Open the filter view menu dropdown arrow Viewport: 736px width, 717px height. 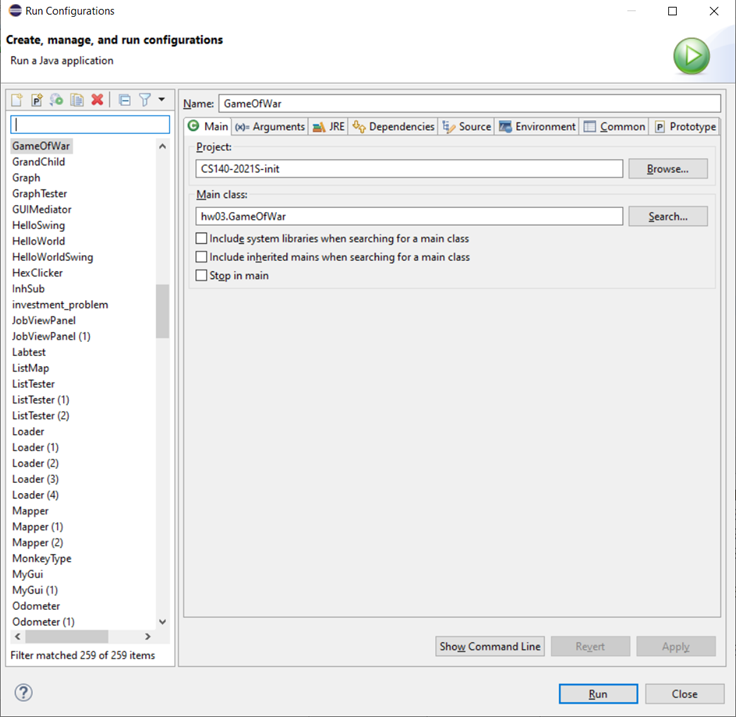(161, 100)
